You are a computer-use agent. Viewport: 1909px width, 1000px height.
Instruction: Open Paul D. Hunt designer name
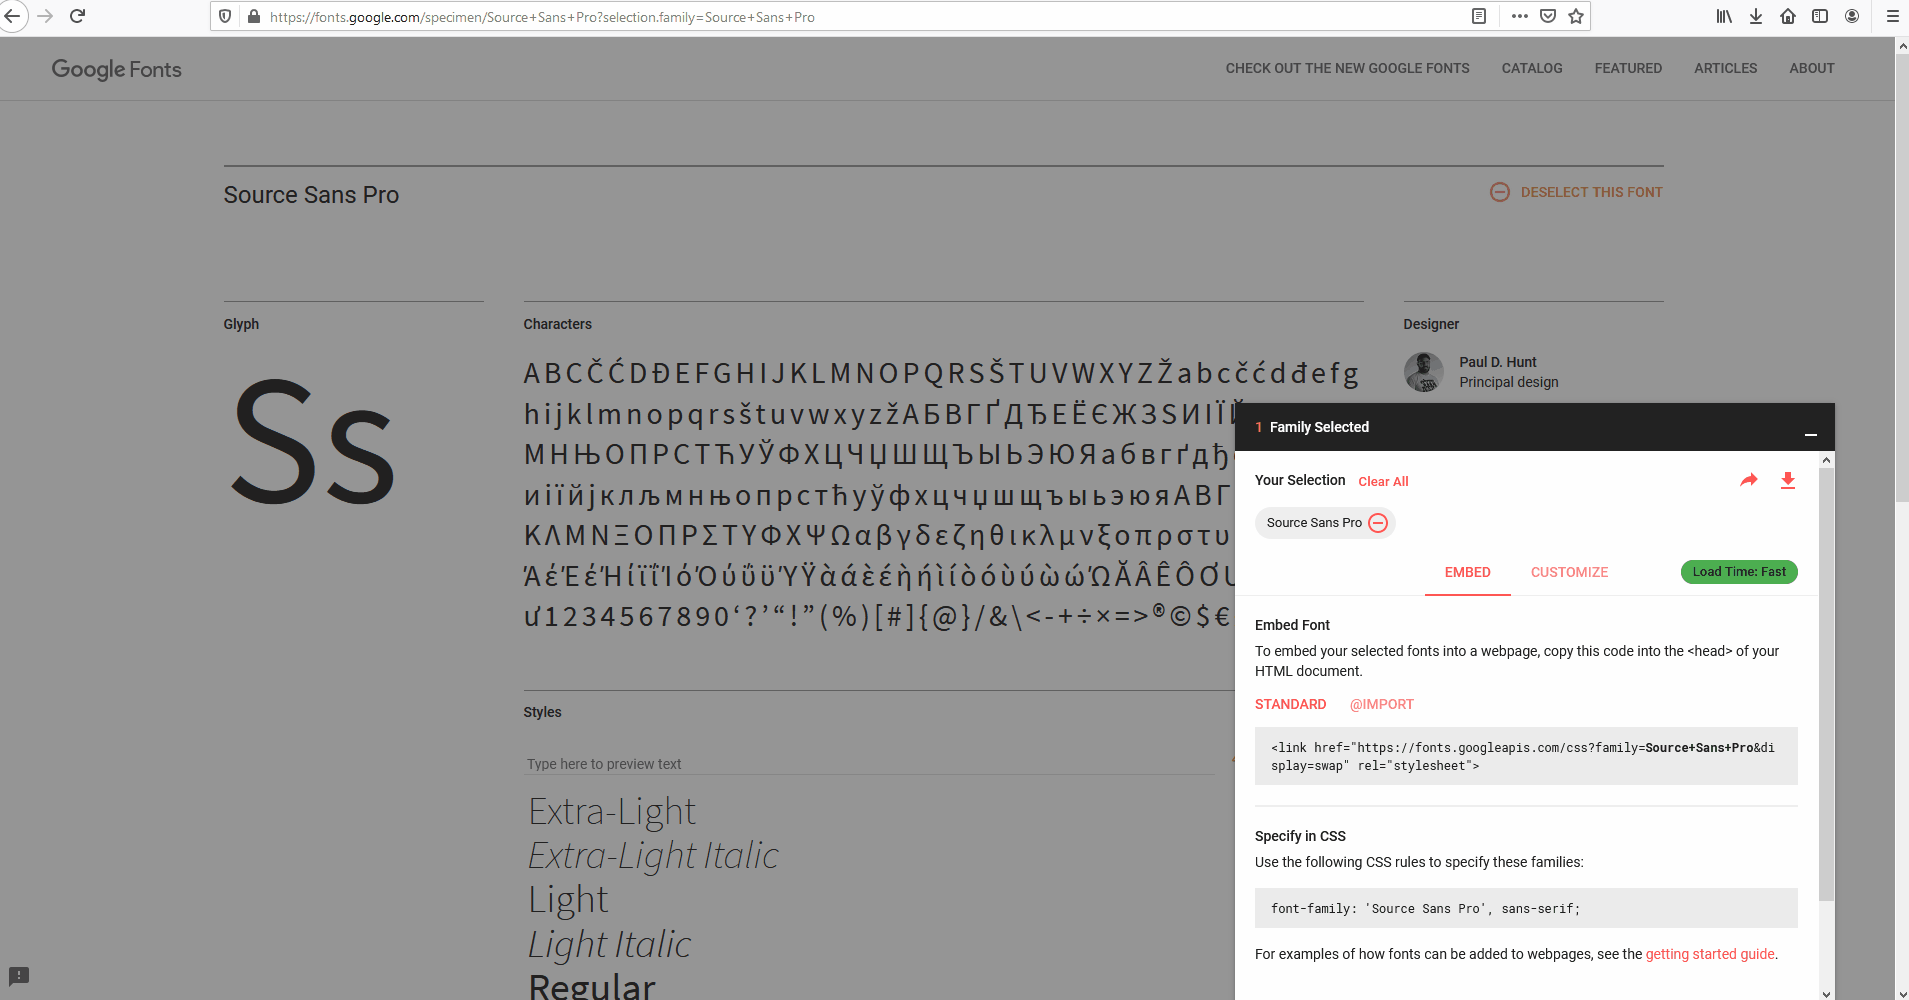click(1497, 362)
